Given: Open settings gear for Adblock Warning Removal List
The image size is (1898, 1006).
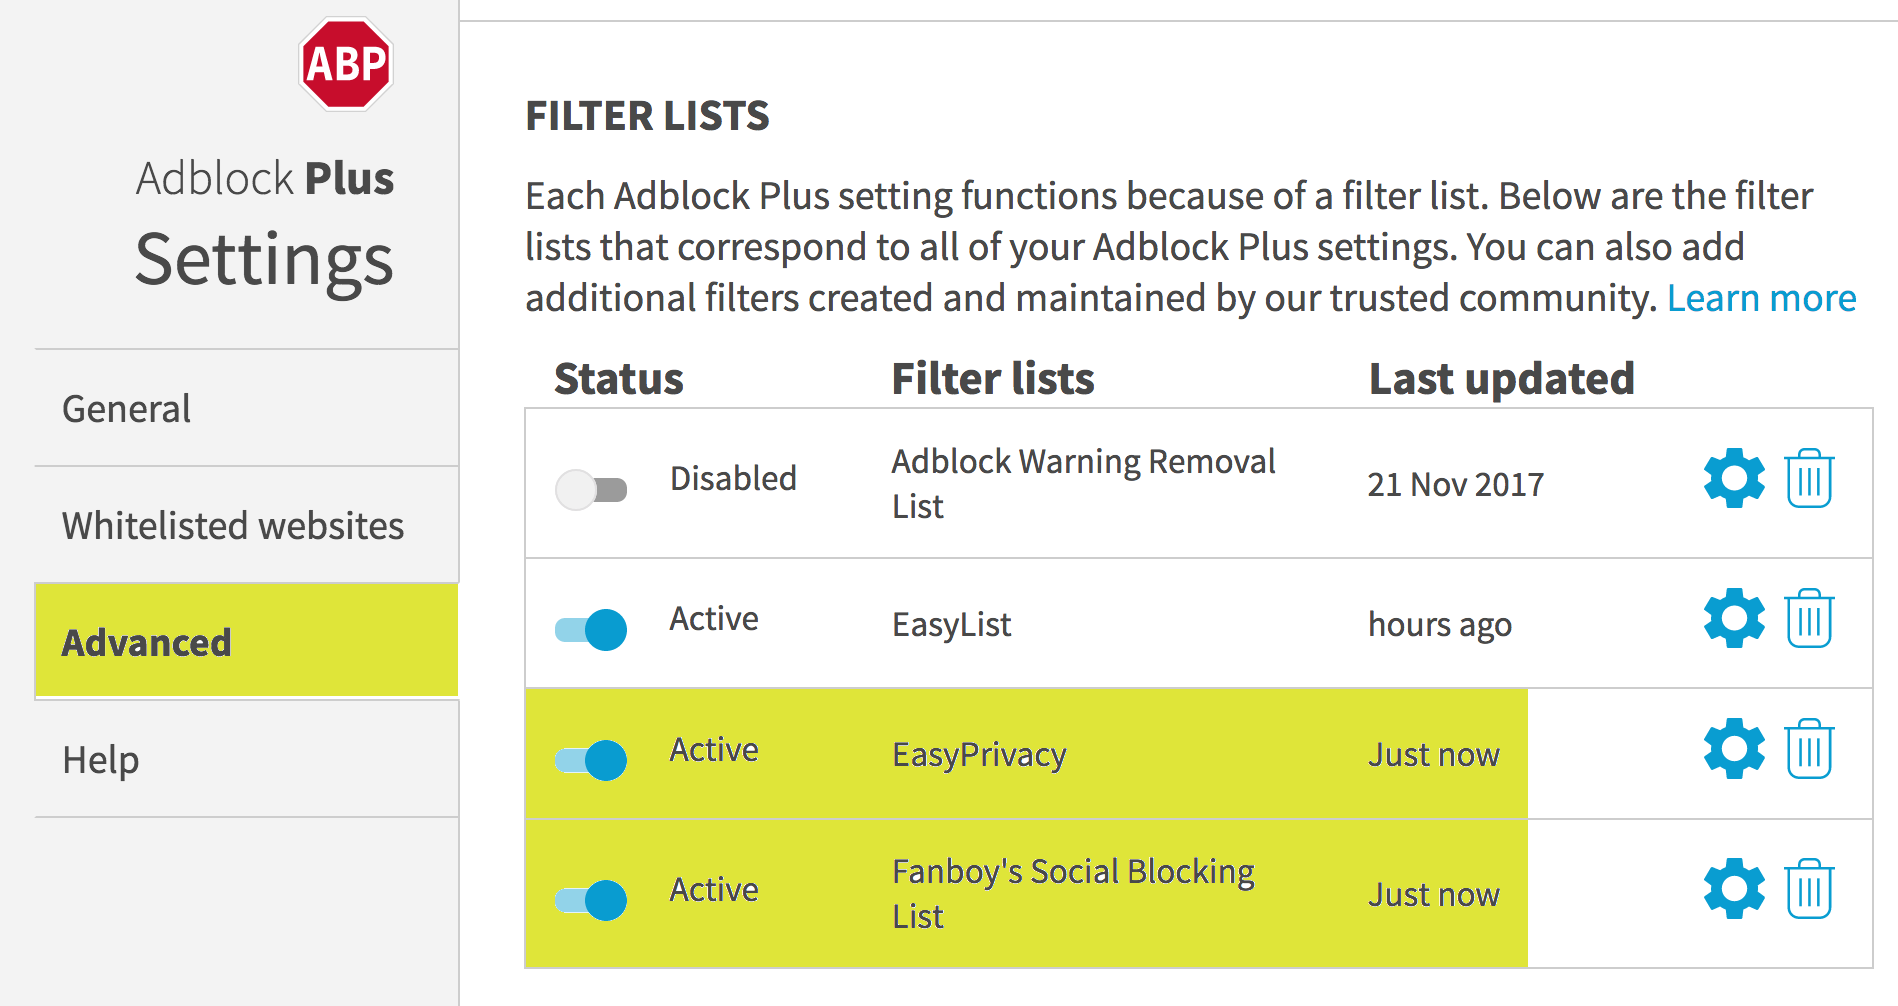Looking at the screenshot, I should (x=1734, y=478).
